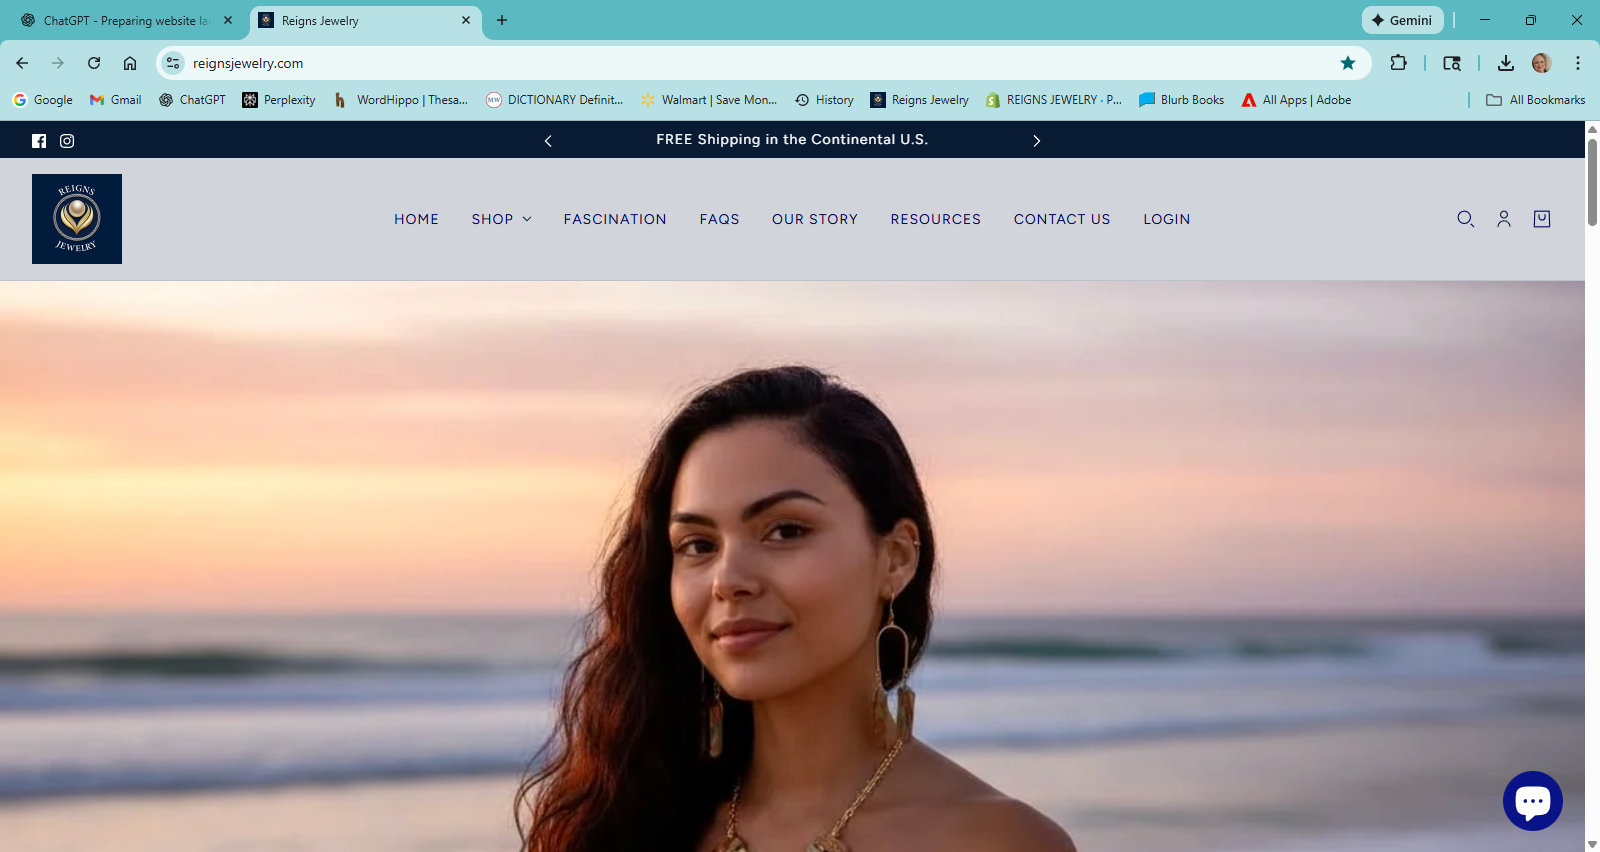
Task: Open the browser Extensions puzzle icon
Action: point(1398,63)
